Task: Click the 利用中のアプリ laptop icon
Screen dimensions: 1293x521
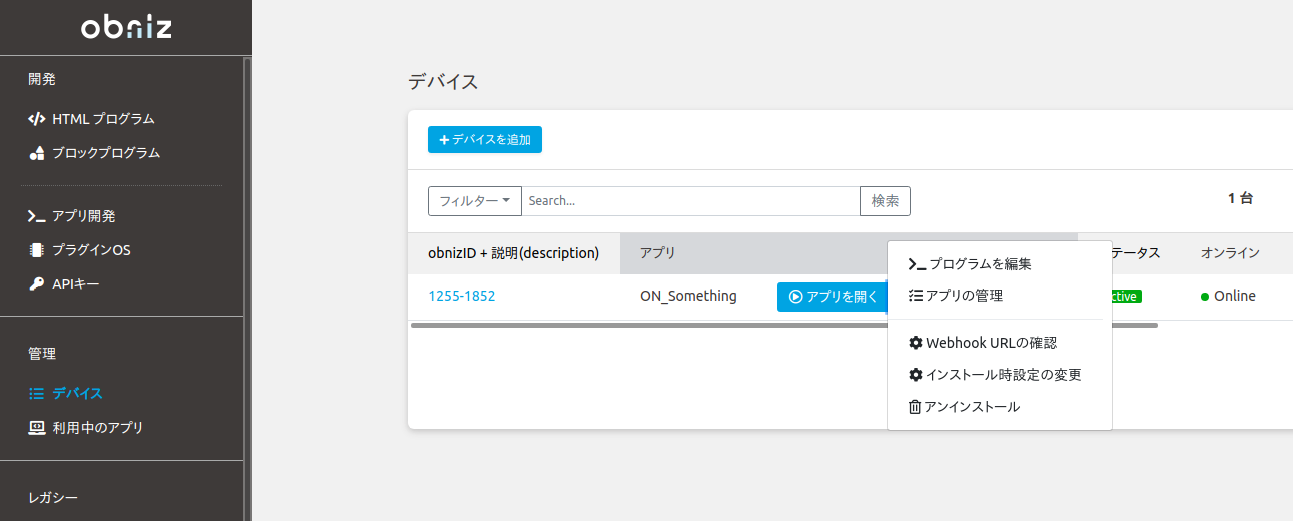Action: point(36,428)
